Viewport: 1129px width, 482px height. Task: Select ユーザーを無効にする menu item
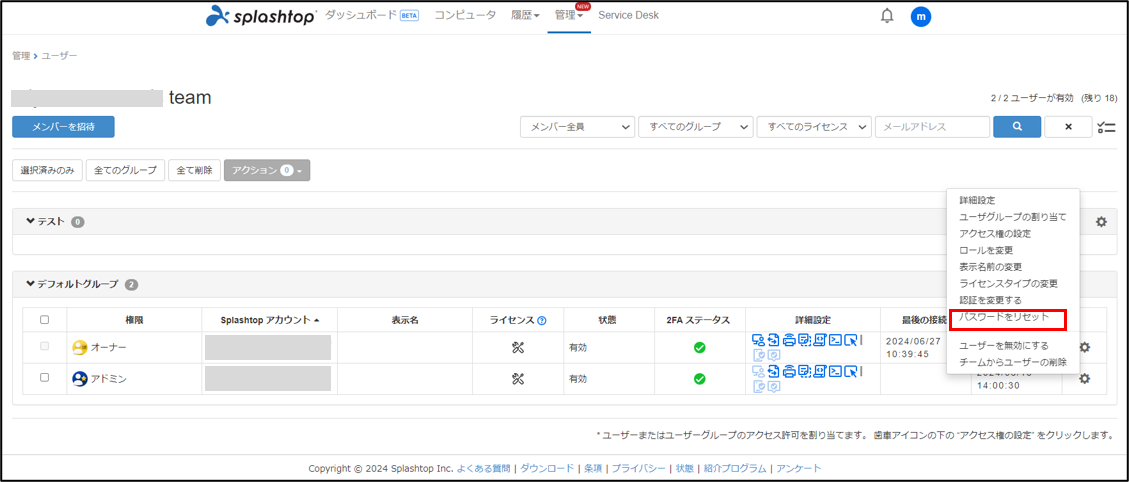tap(1004, 346)
